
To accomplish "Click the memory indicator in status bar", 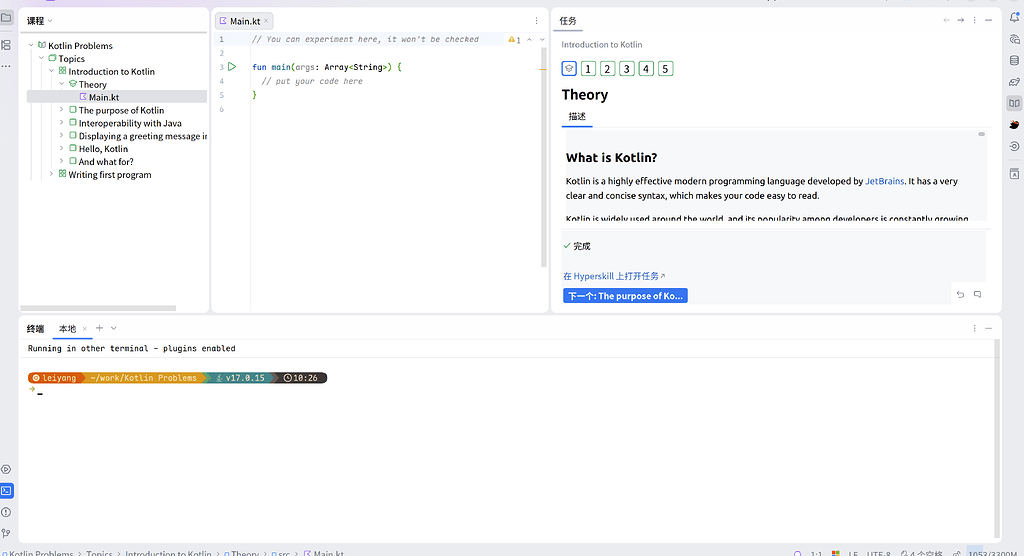I will point(991,553).
